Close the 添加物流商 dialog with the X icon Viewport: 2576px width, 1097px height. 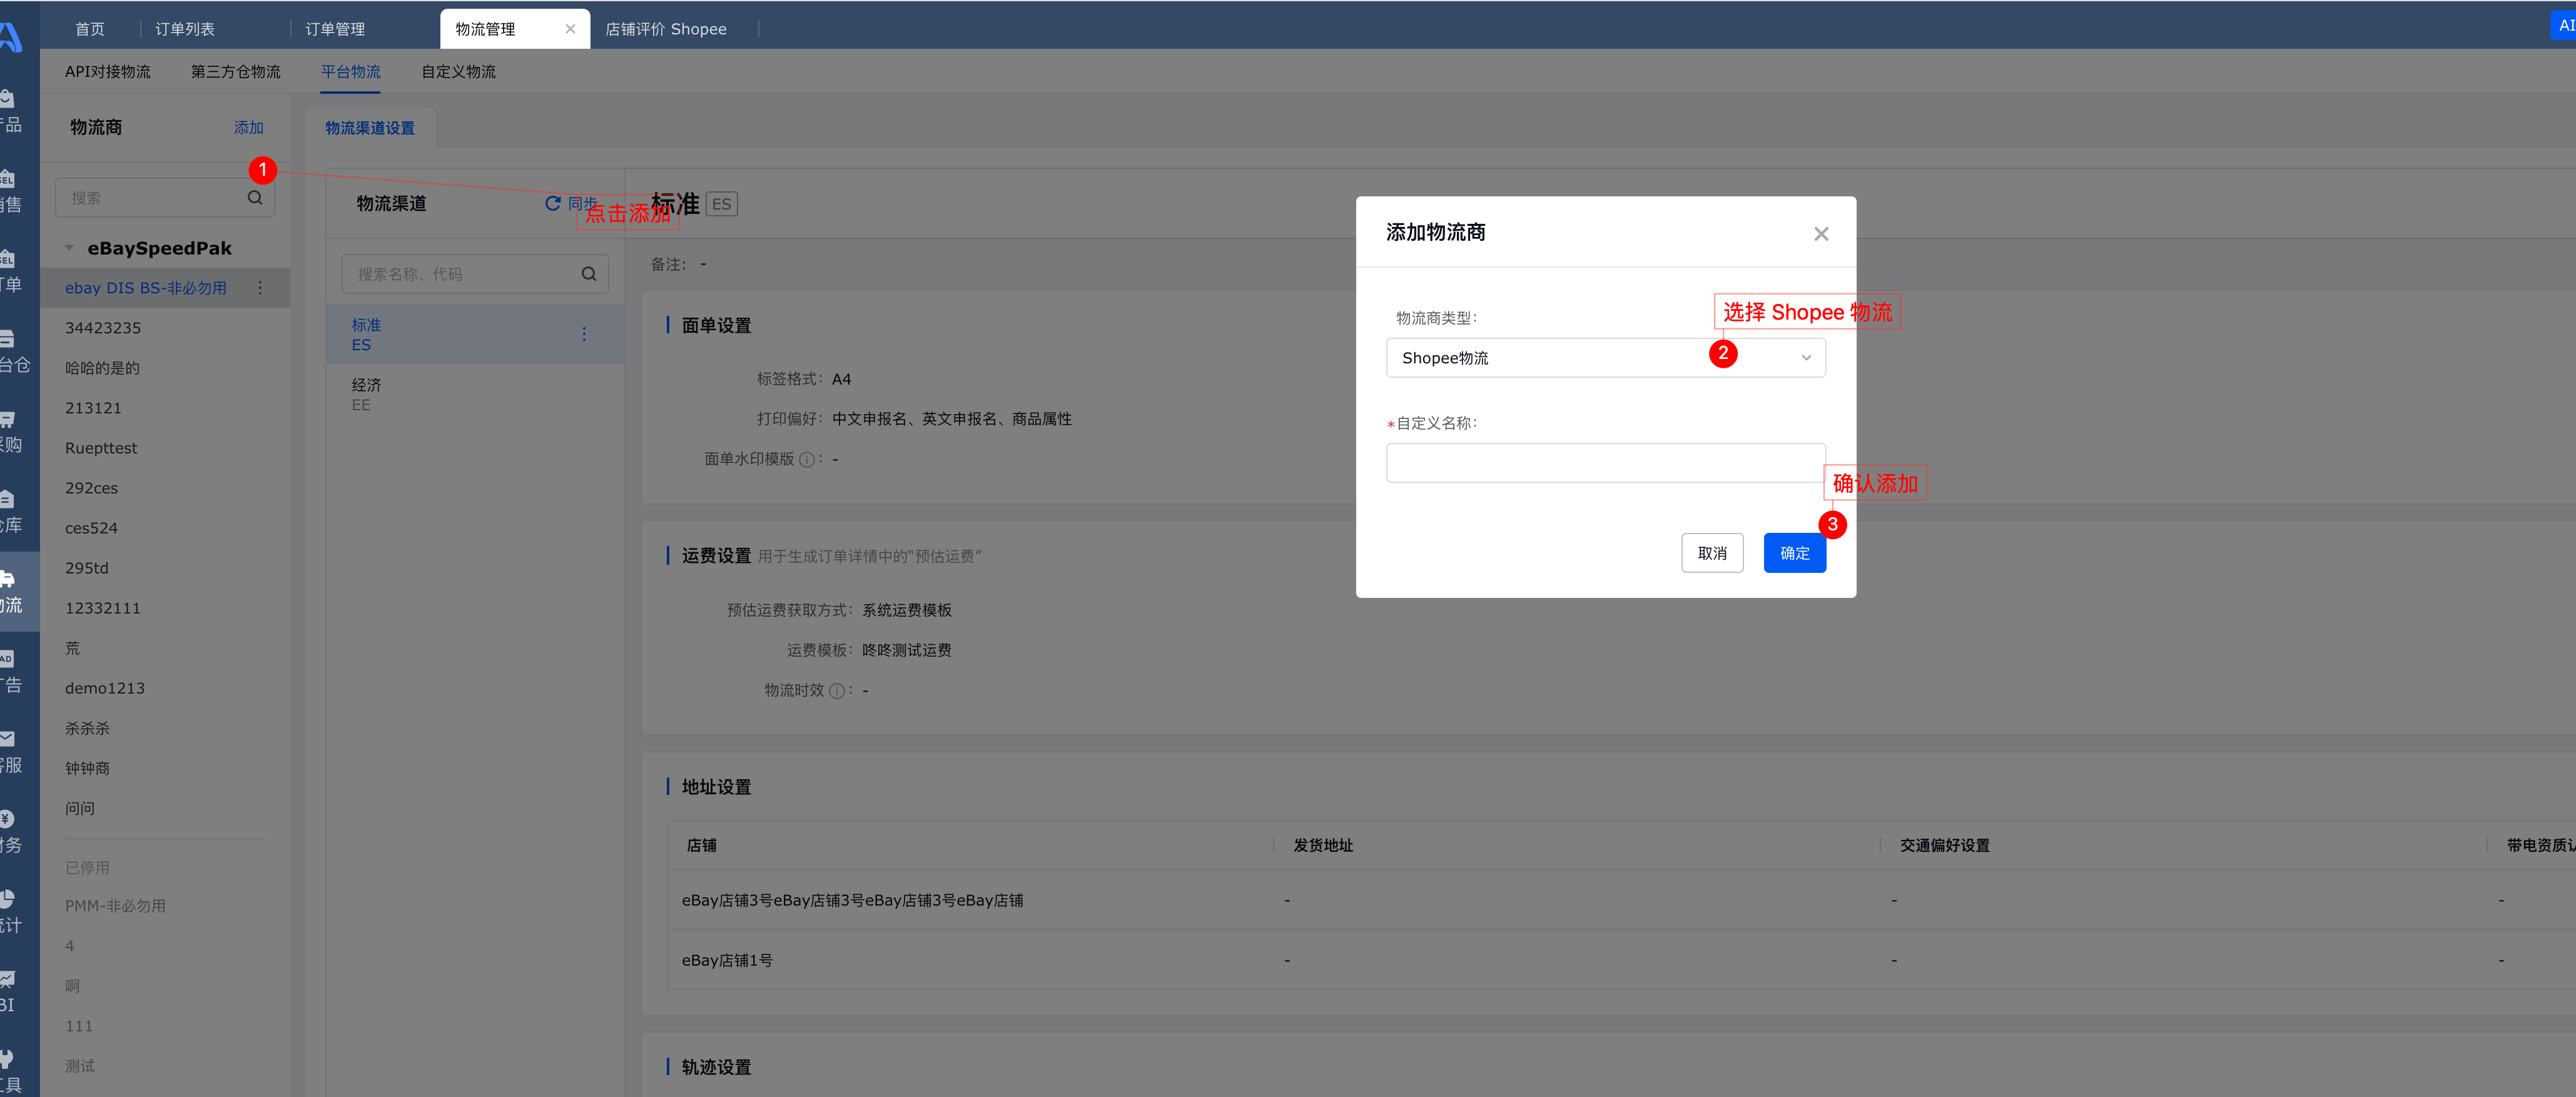1820,234
